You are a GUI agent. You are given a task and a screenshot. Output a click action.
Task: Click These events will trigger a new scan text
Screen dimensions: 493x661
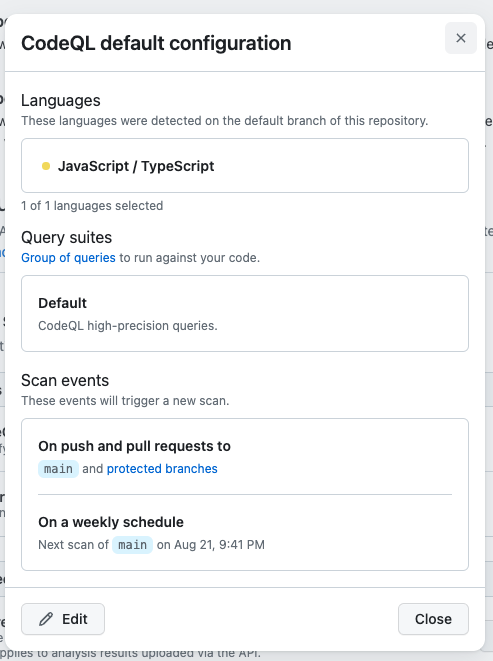(x=125, y=400)
